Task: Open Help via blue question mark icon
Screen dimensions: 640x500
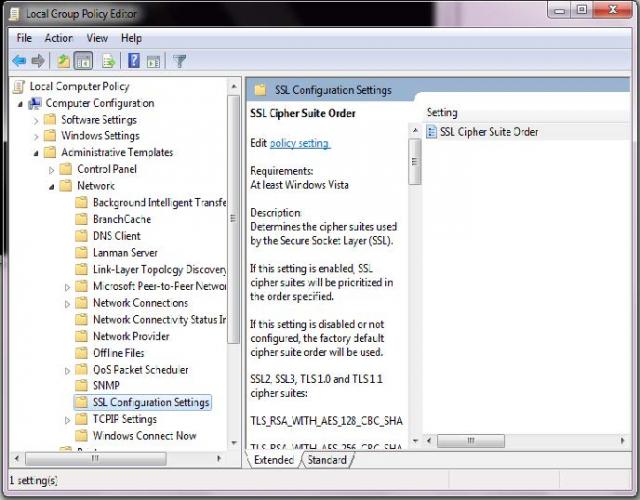Action: 133,61
